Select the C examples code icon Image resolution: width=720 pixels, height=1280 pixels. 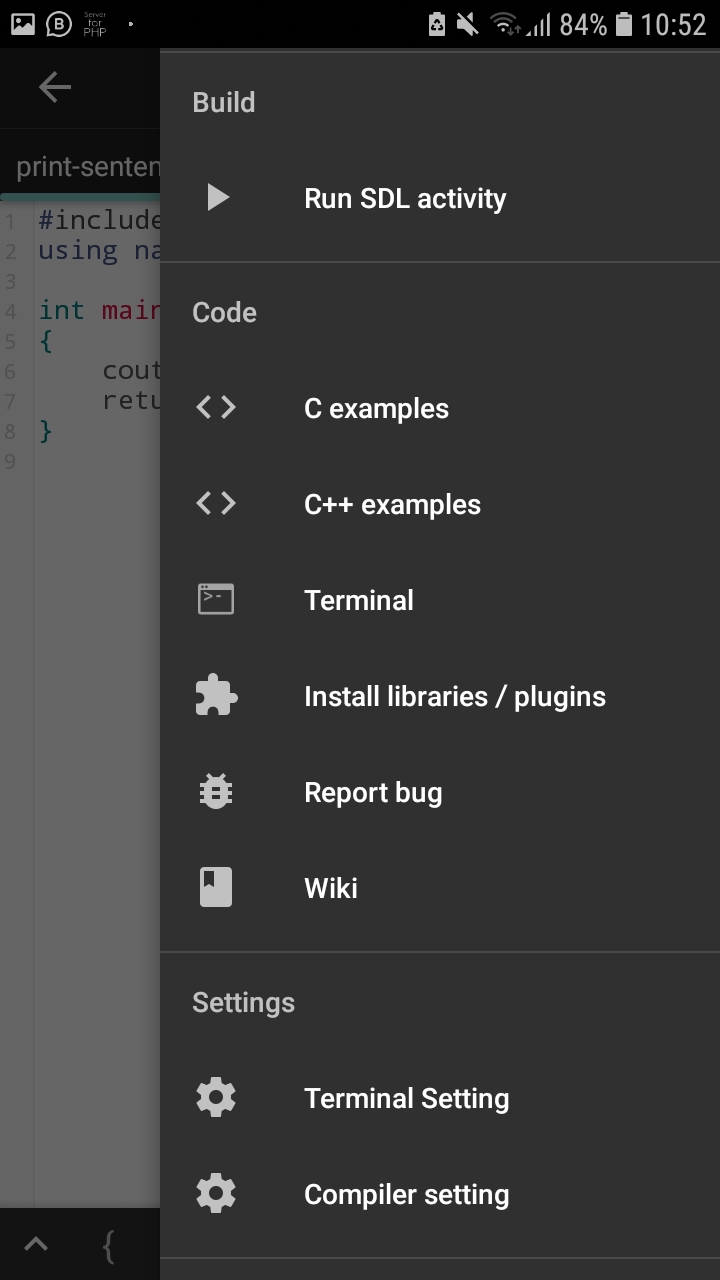[215, 407]
